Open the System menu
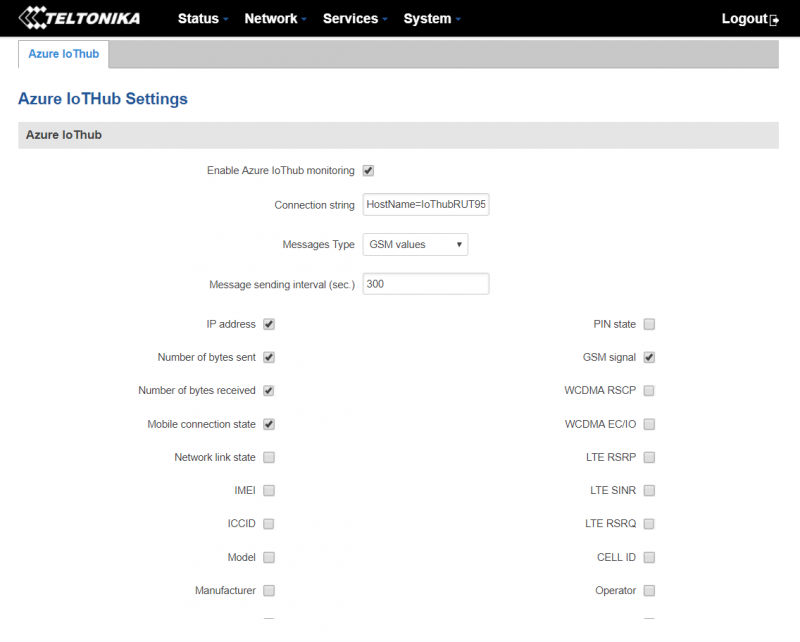The width and height of the screenshot is (800, 642). tap(432, 18)
